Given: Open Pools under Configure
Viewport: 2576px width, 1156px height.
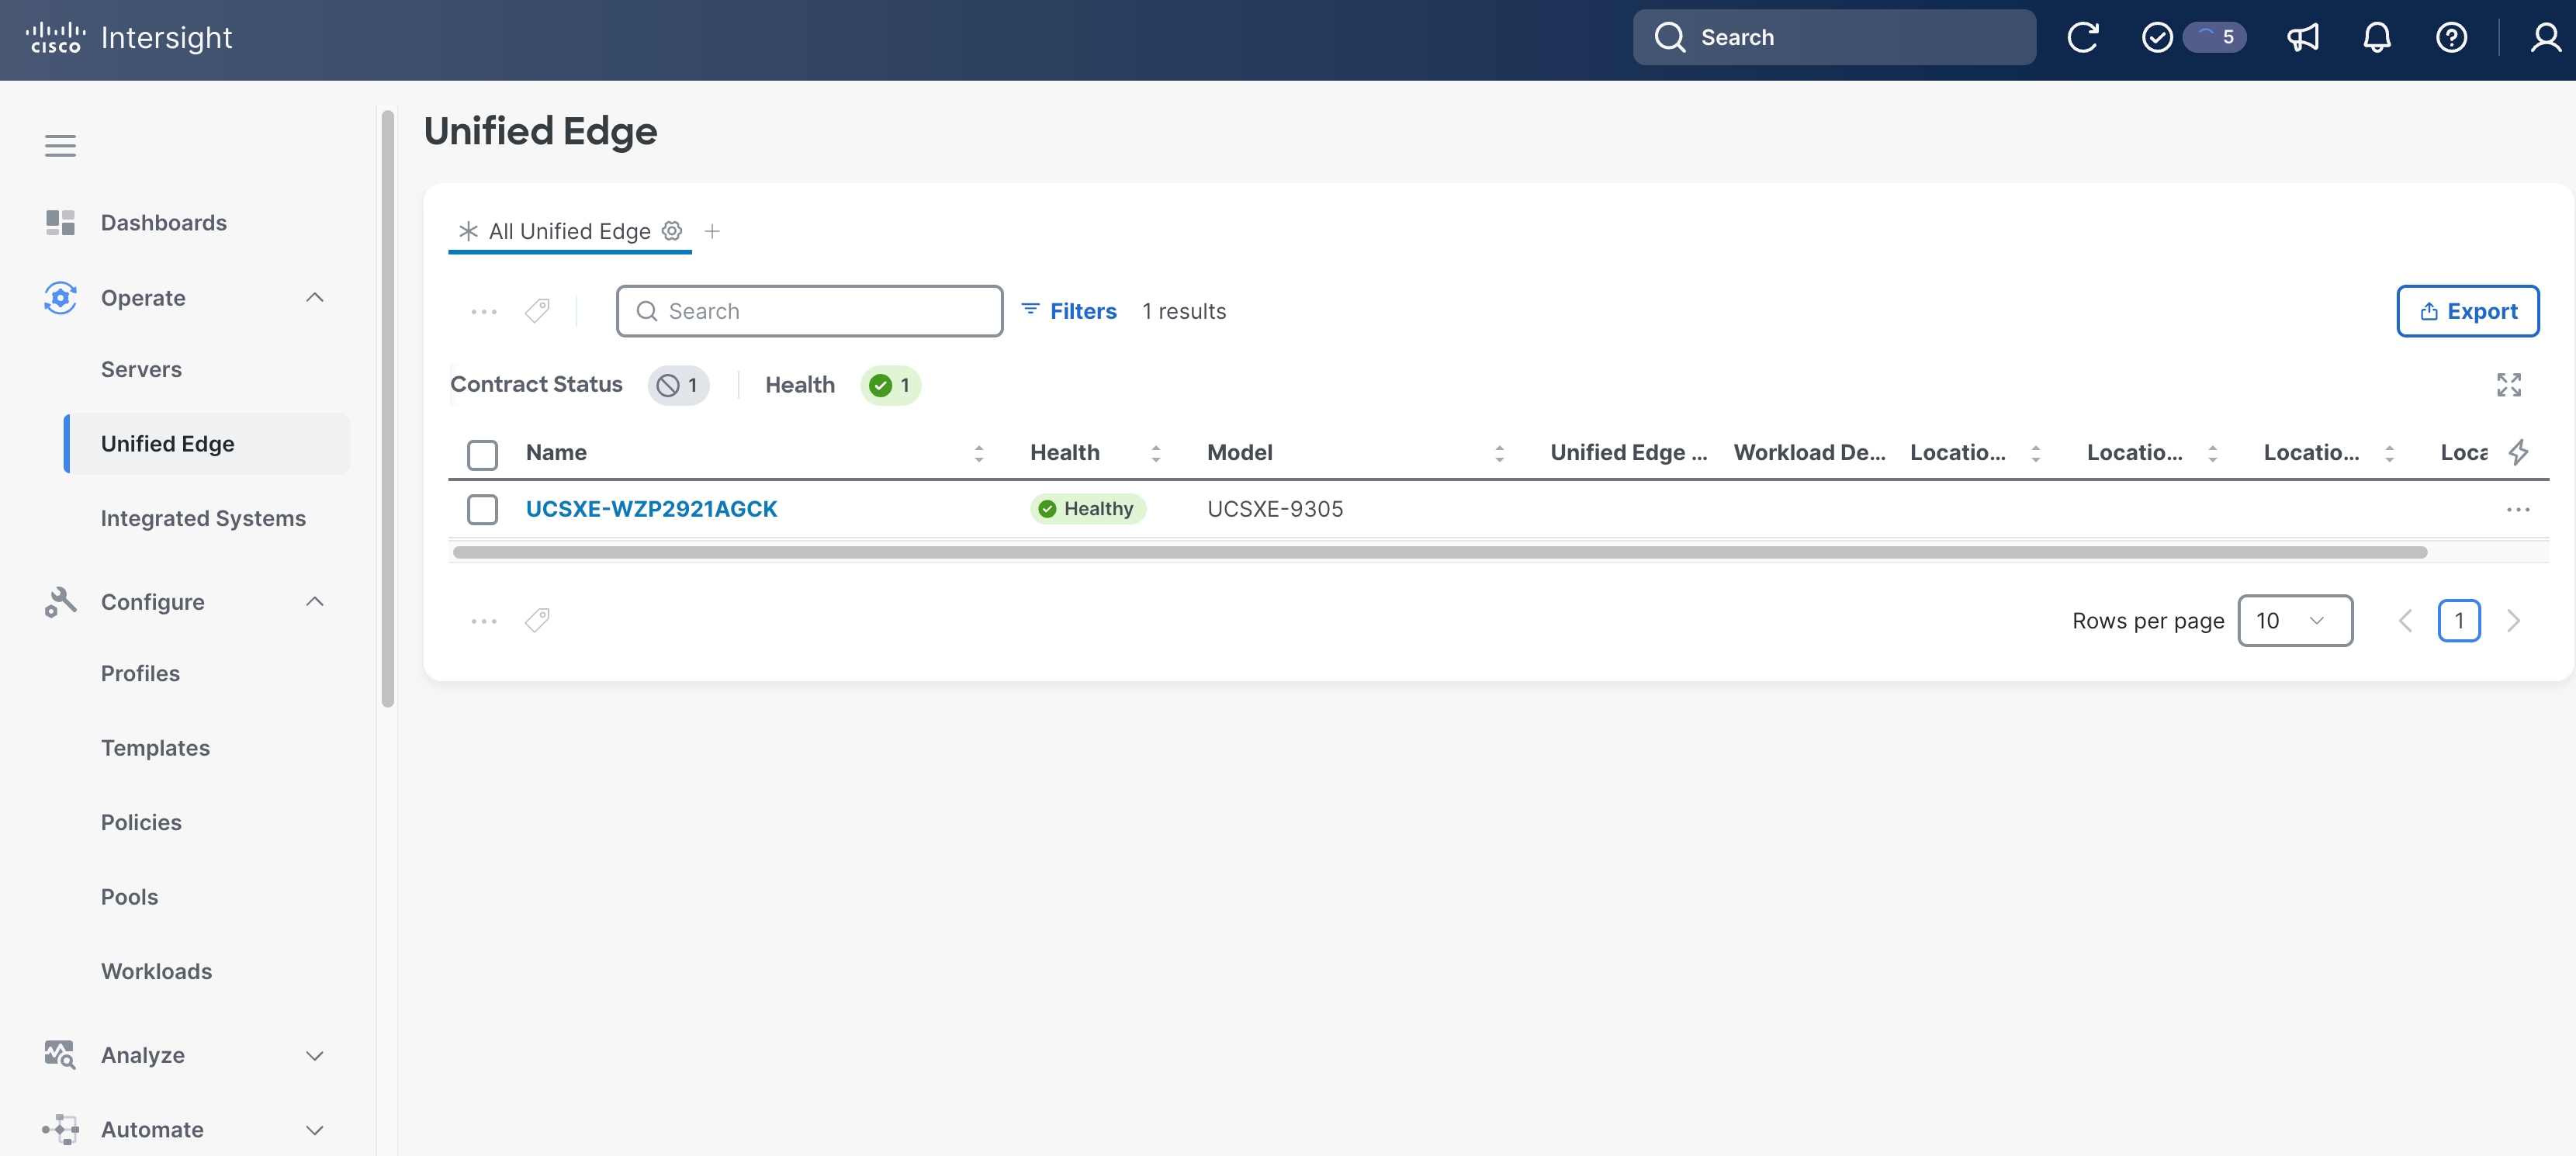Looking at the screenshot, I should (x=129, y=897).
